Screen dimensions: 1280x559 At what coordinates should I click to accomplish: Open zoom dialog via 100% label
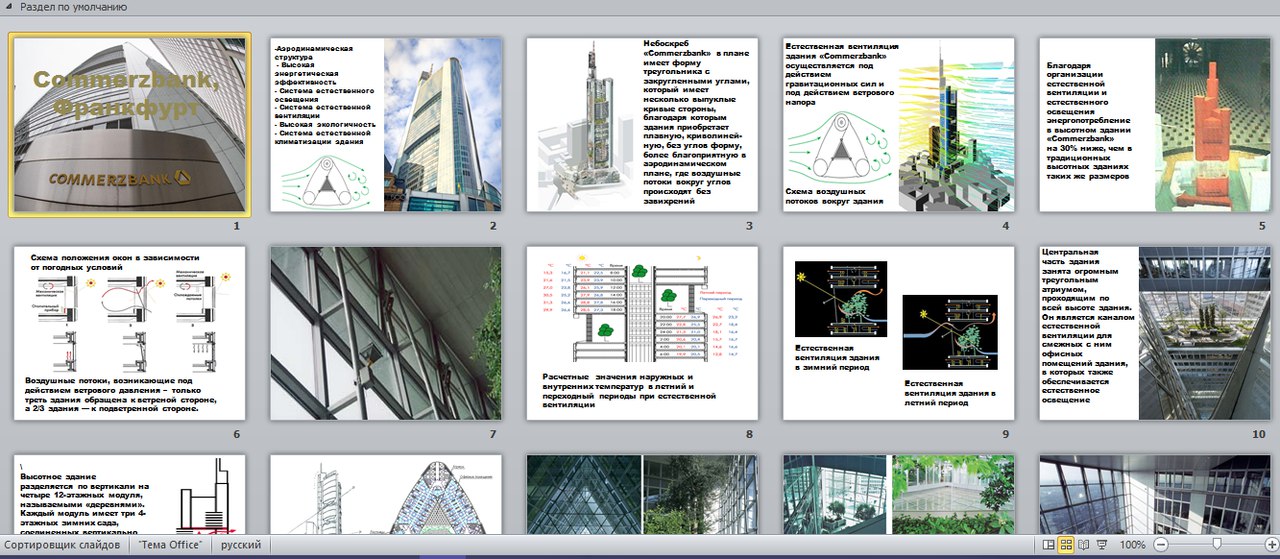point(1133,545)
